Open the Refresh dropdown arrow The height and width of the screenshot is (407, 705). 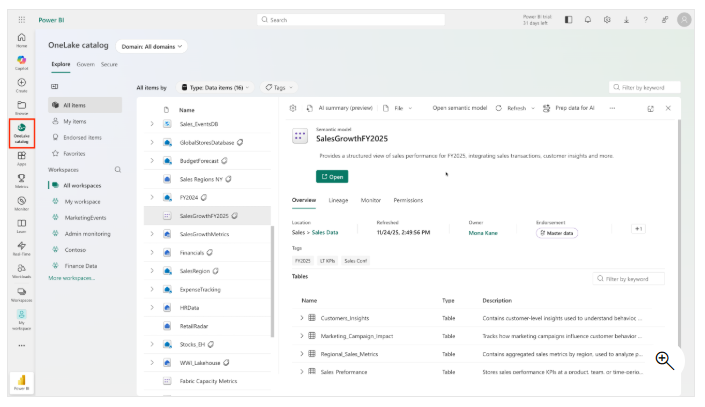(533, 108)
